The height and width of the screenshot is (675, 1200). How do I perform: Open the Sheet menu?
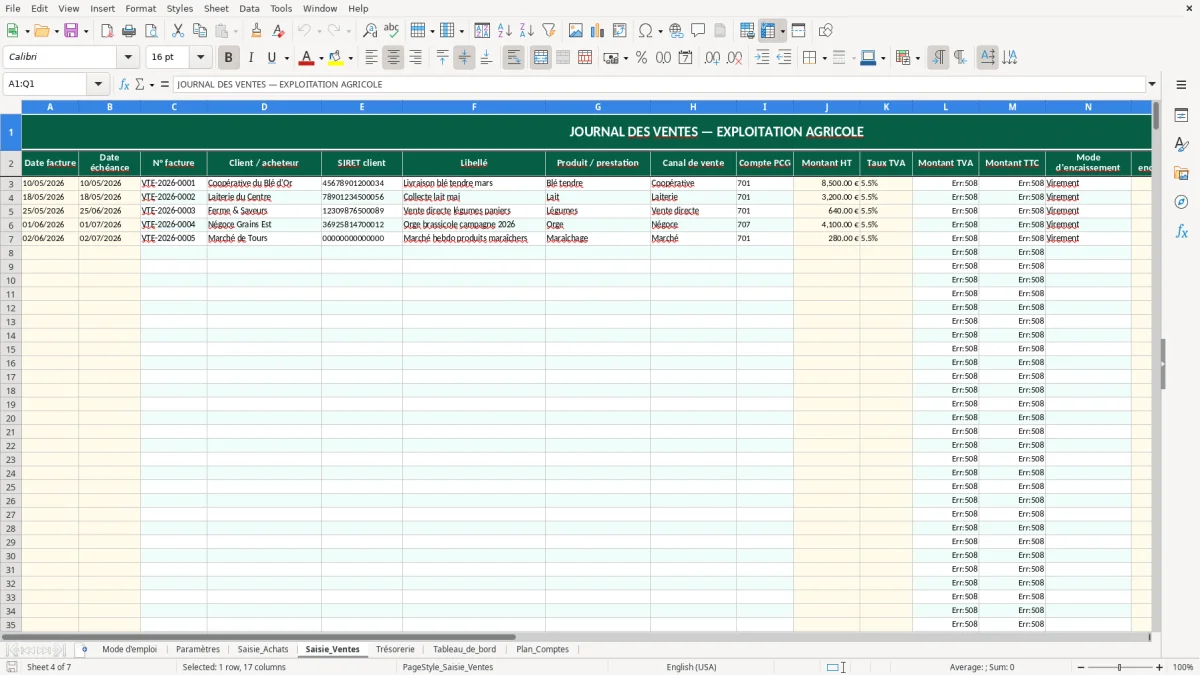coord(216,8)
